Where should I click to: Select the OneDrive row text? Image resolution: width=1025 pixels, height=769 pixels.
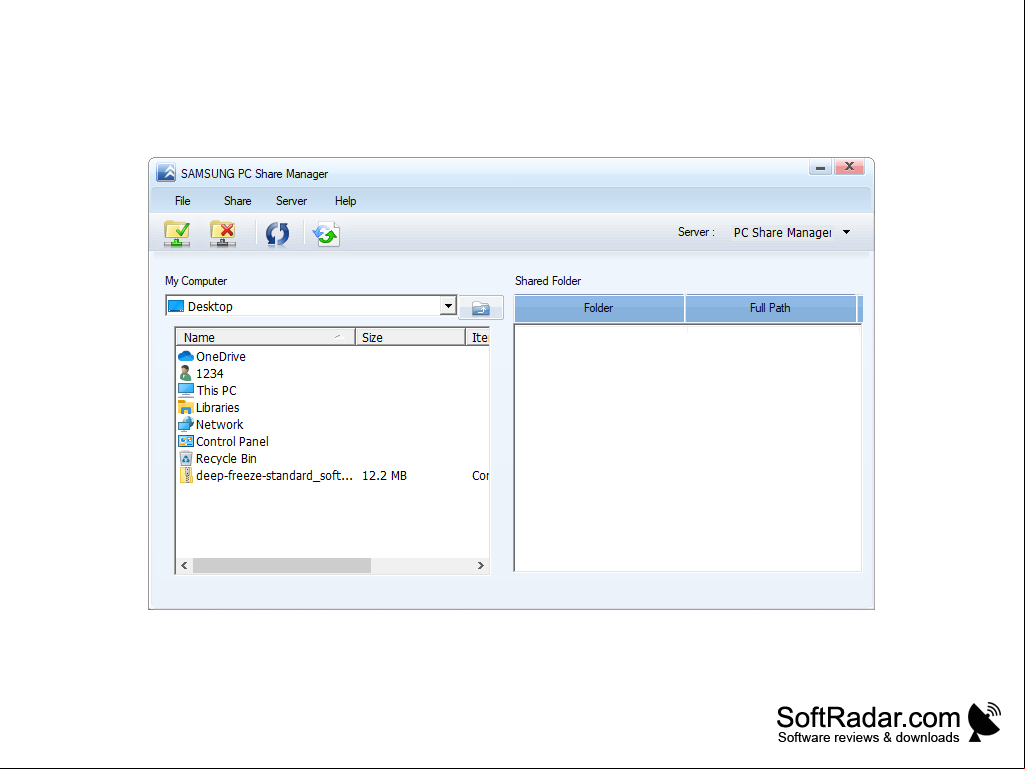[221, 356]
